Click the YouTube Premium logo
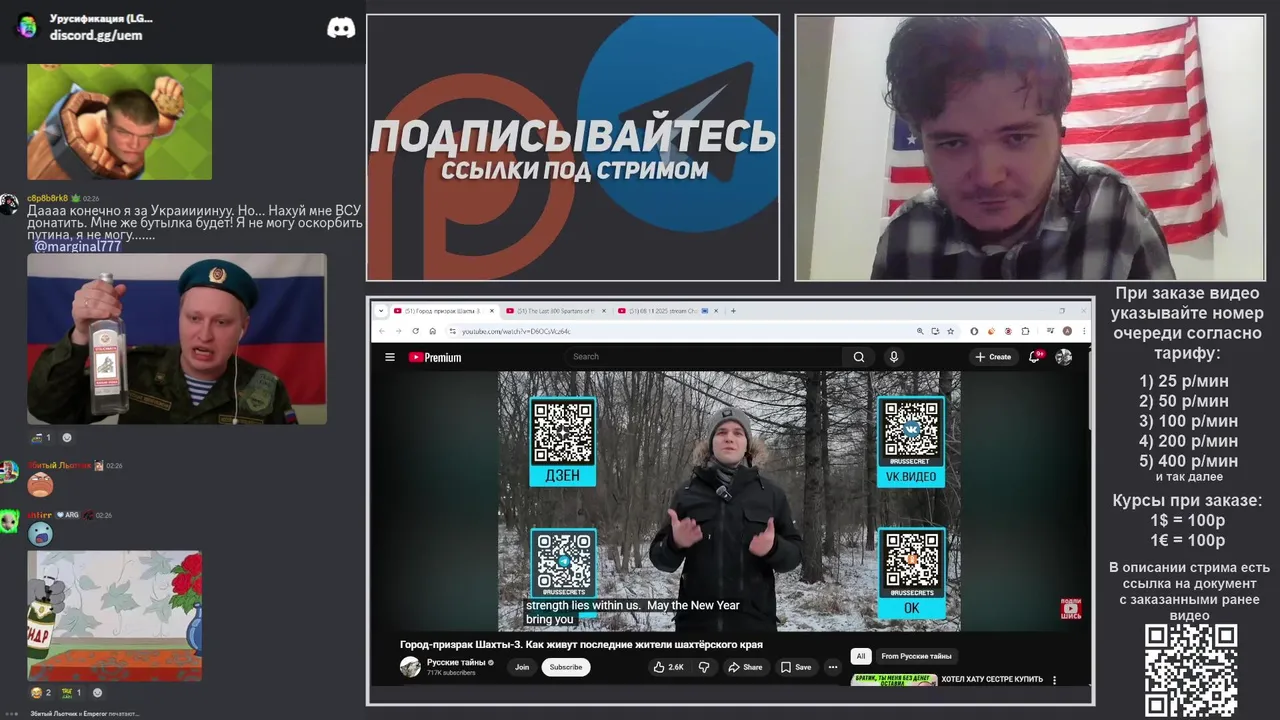Screen dimensions: 1280x720 [x=435, y=357]
